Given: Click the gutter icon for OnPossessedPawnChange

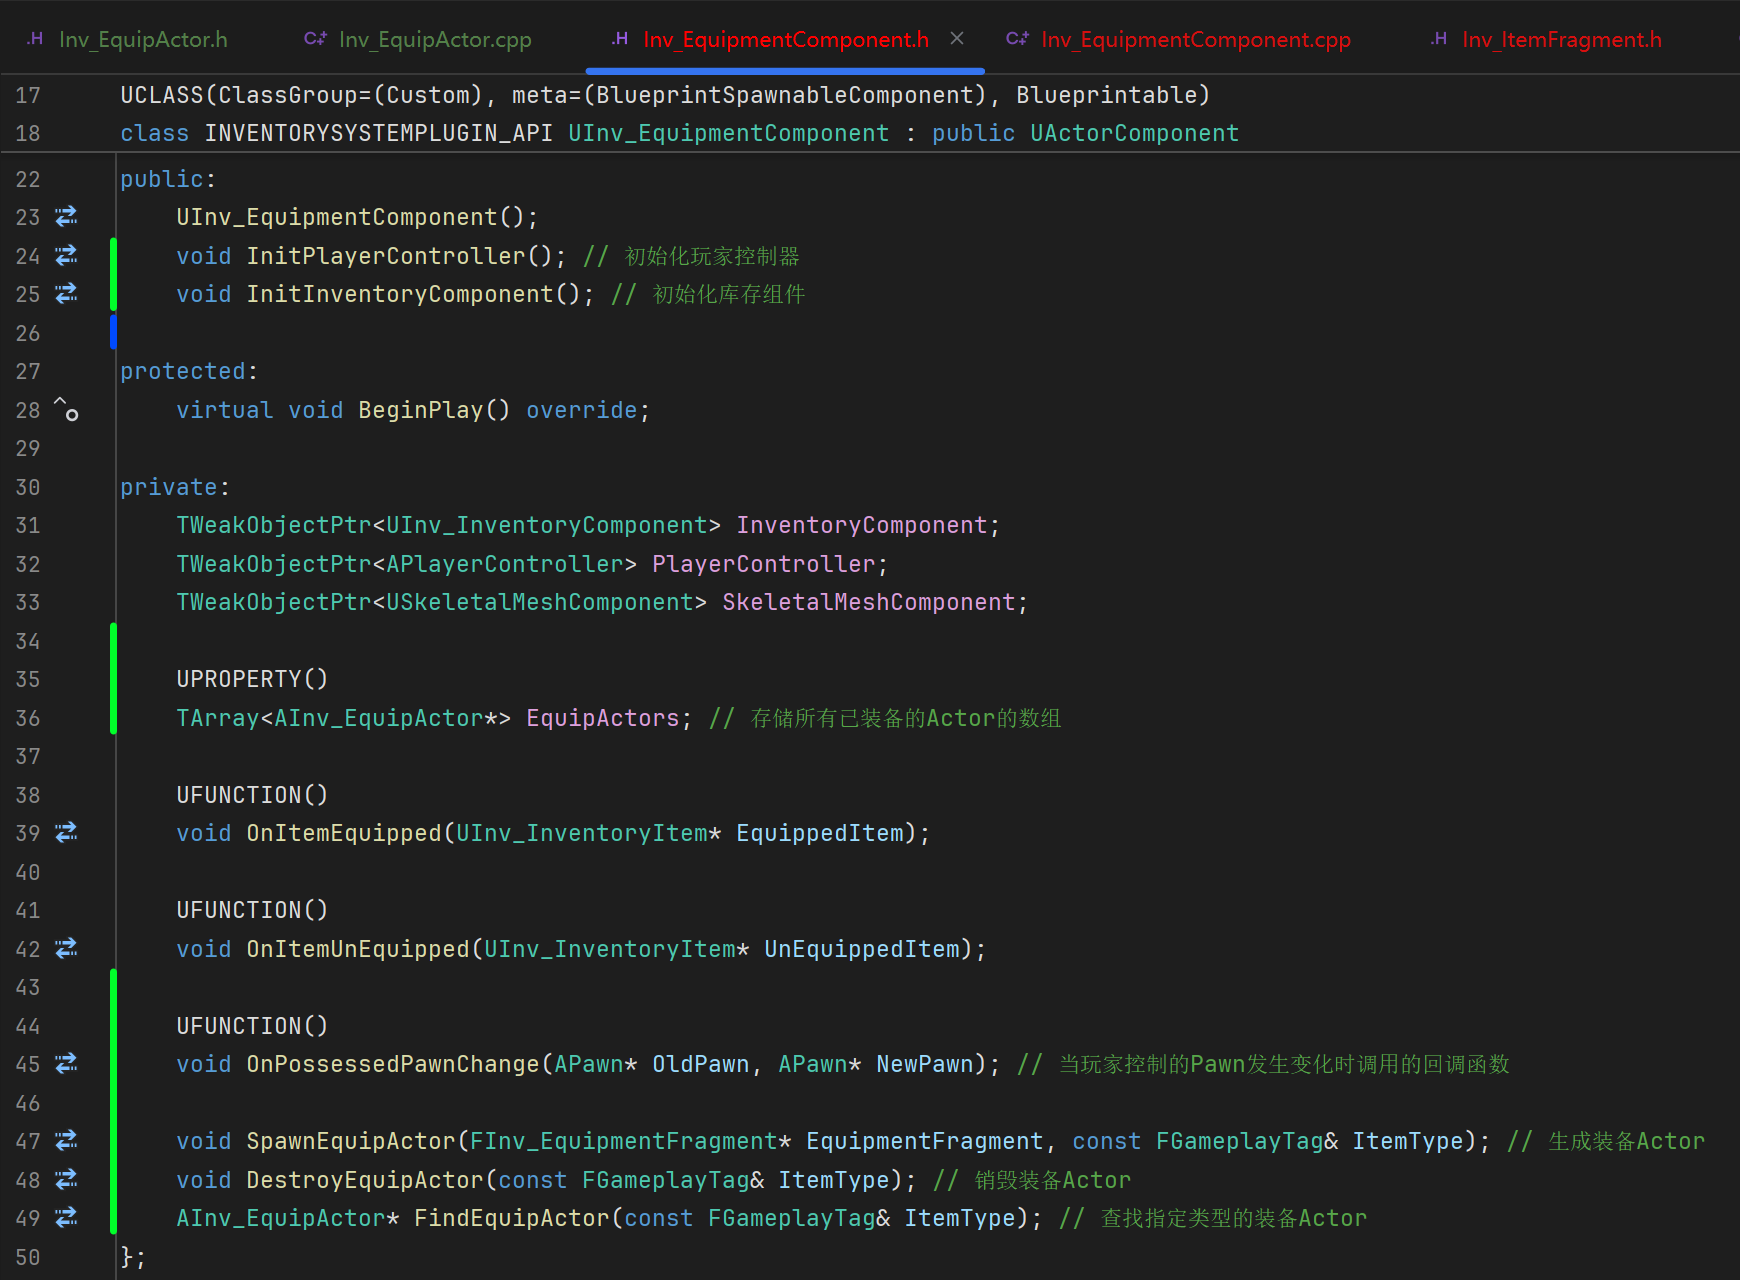Looking at the screenshot, I should click(66, 1063).
